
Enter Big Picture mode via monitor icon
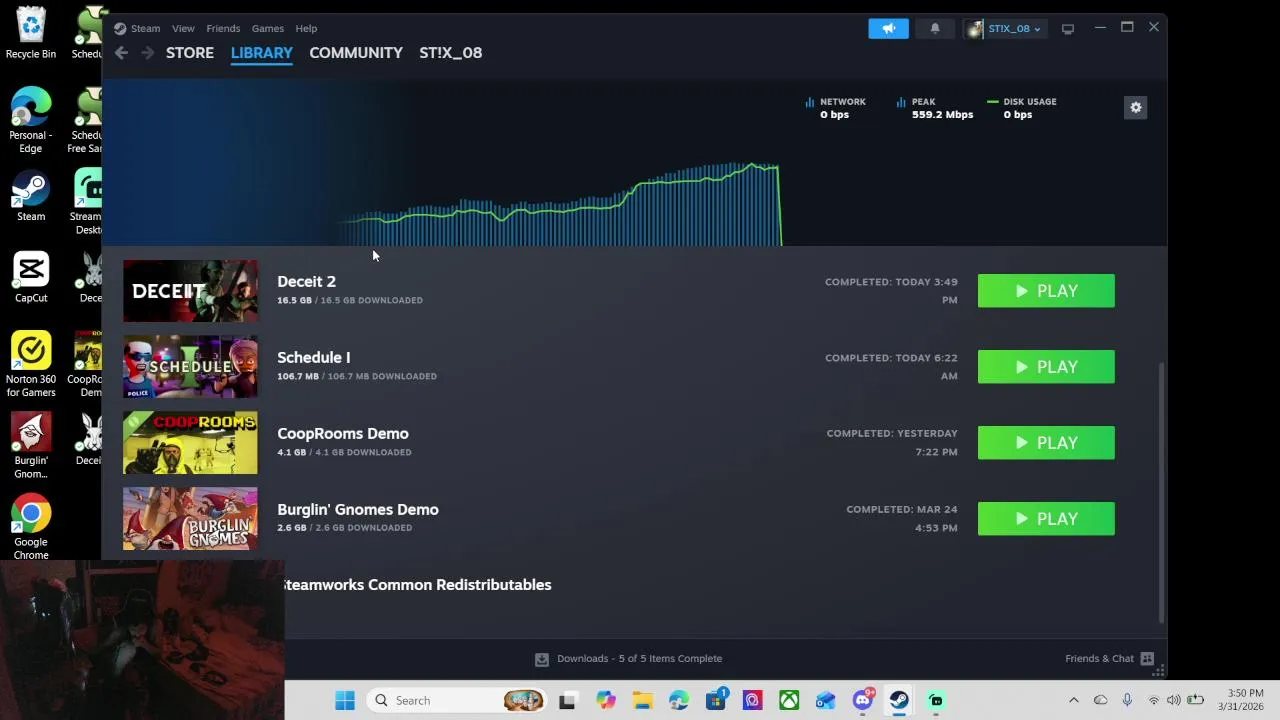tap(1068, 29)
